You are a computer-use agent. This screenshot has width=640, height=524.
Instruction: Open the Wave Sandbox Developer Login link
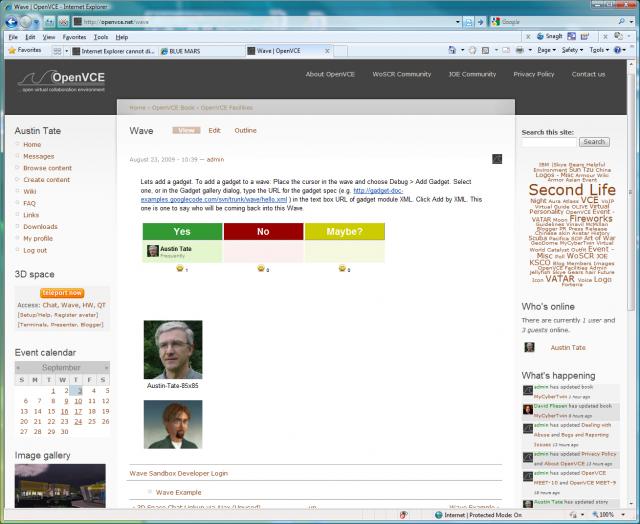[178, 473]
